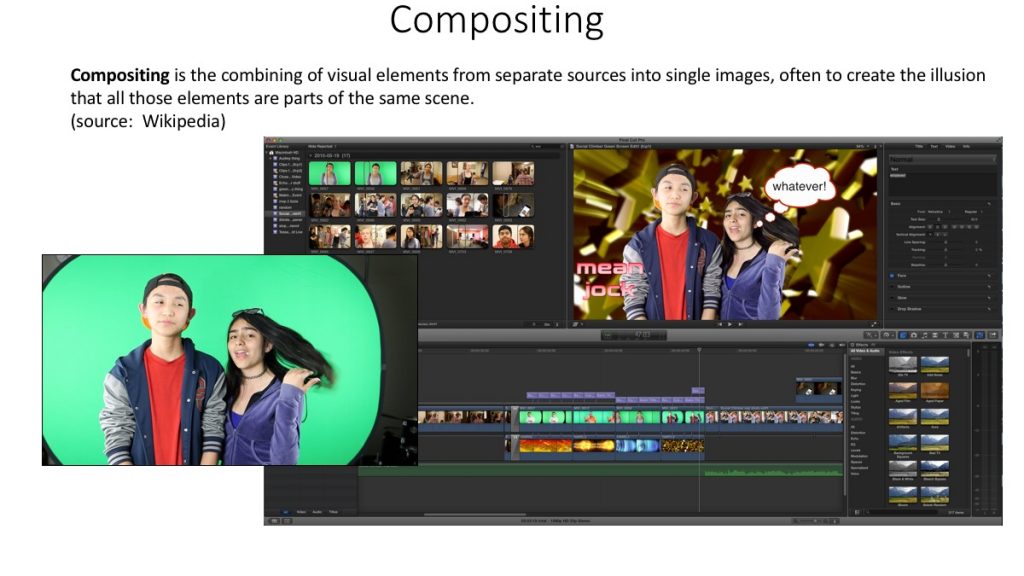1024x576 pixels.
Task: Toggle the Effects browser toolbar icon
Action: click(903, 335)
